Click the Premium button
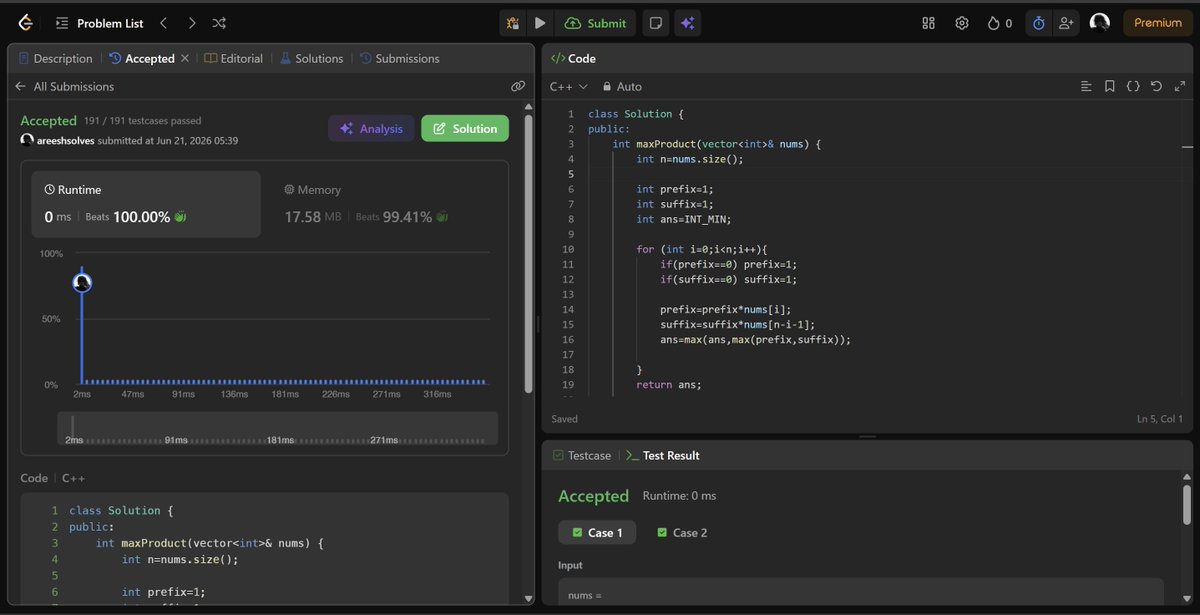 point(1157,22)
